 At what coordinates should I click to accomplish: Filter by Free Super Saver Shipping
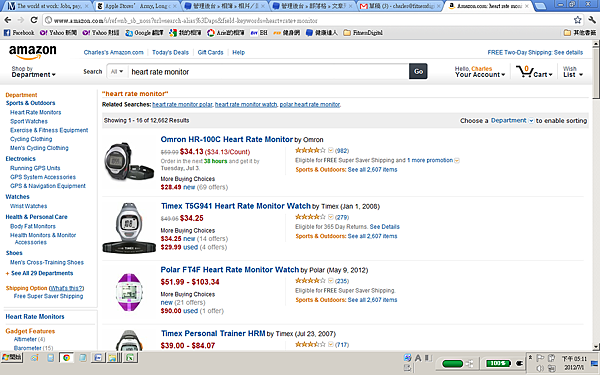point(48,296)
